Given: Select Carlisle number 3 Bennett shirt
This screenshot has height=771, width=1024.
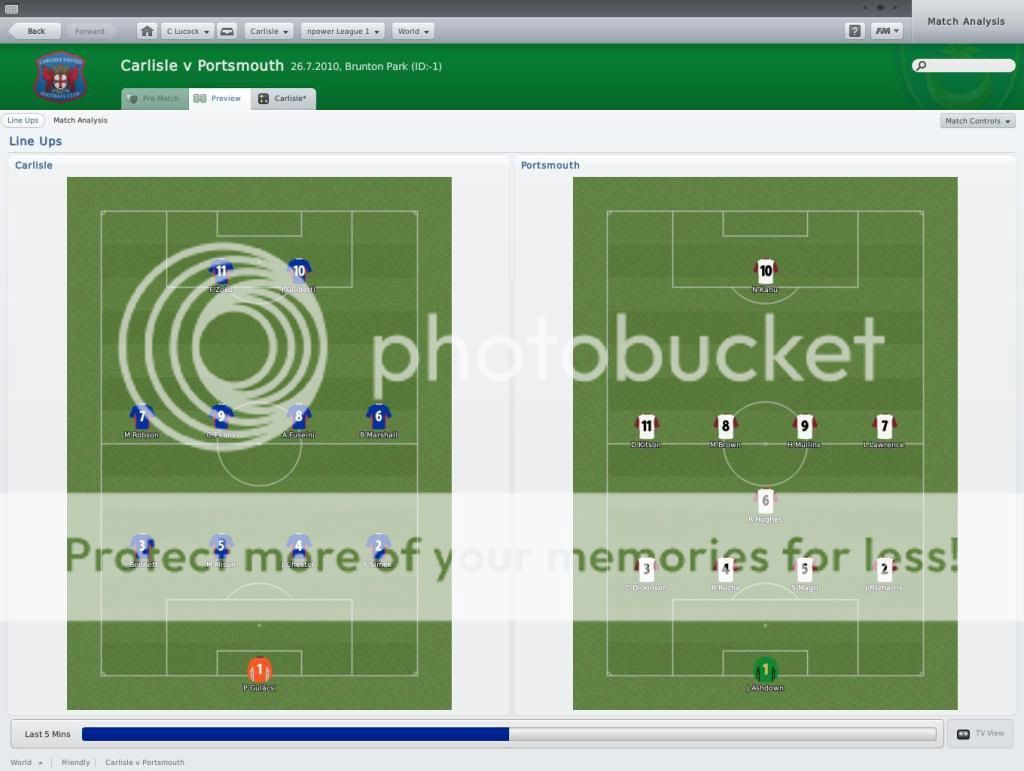Looking at the screenshot, I should coord(142,545).
